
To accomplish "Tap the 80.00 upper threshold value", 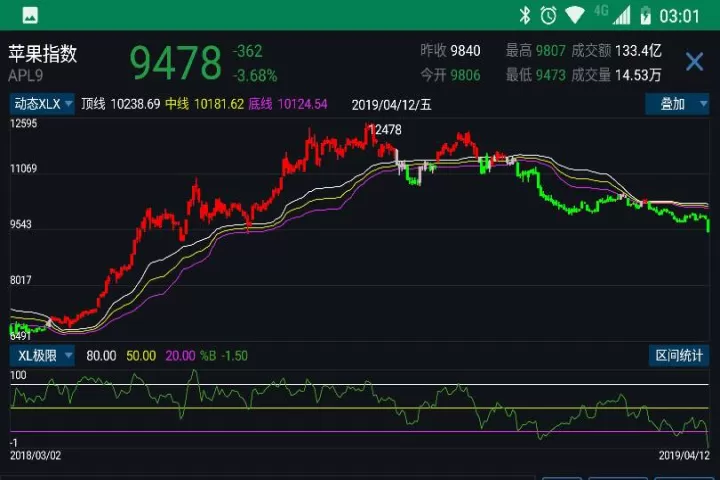I will click(101, 356).
